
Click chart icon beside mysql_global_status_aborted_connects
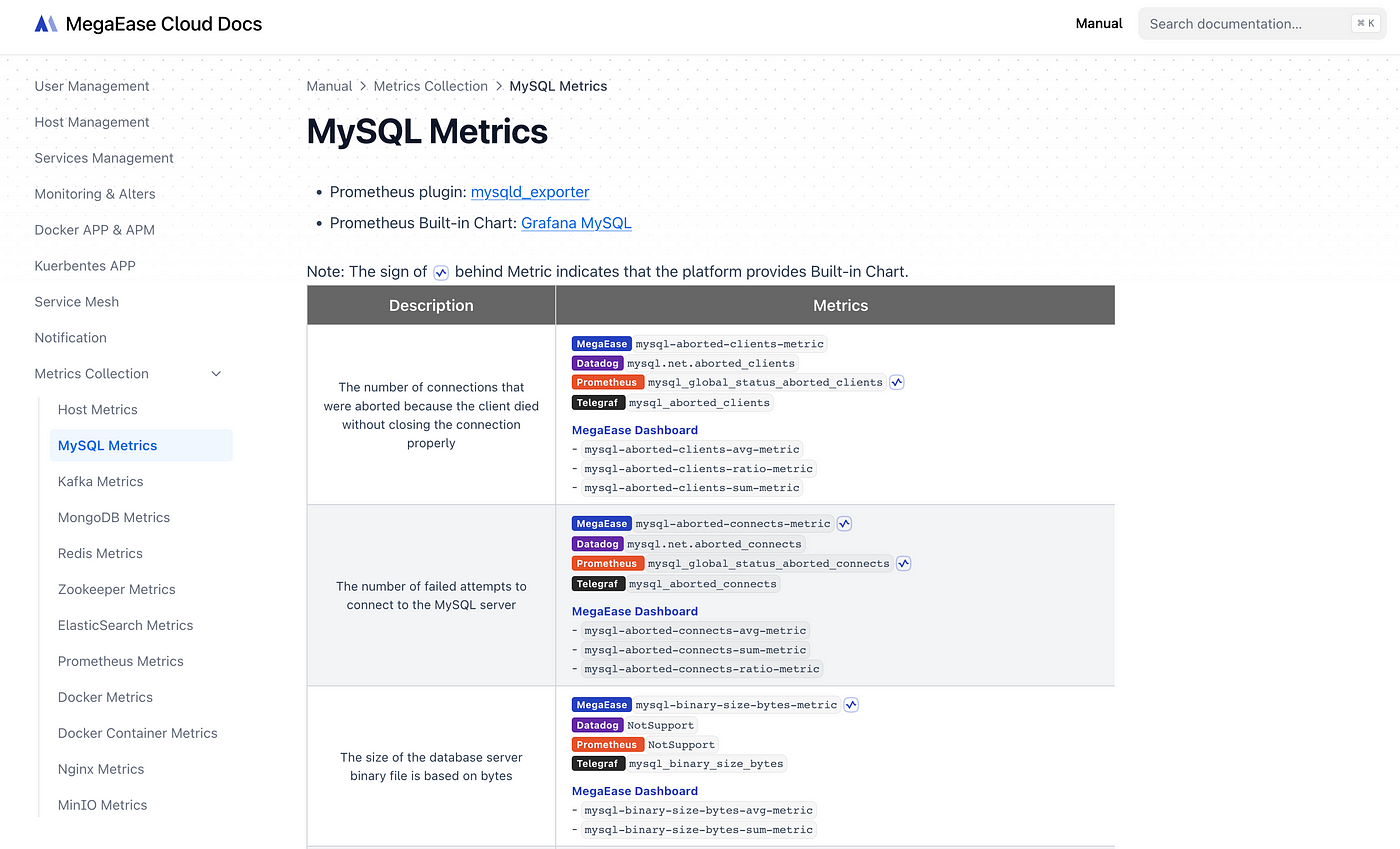(903, 563)
